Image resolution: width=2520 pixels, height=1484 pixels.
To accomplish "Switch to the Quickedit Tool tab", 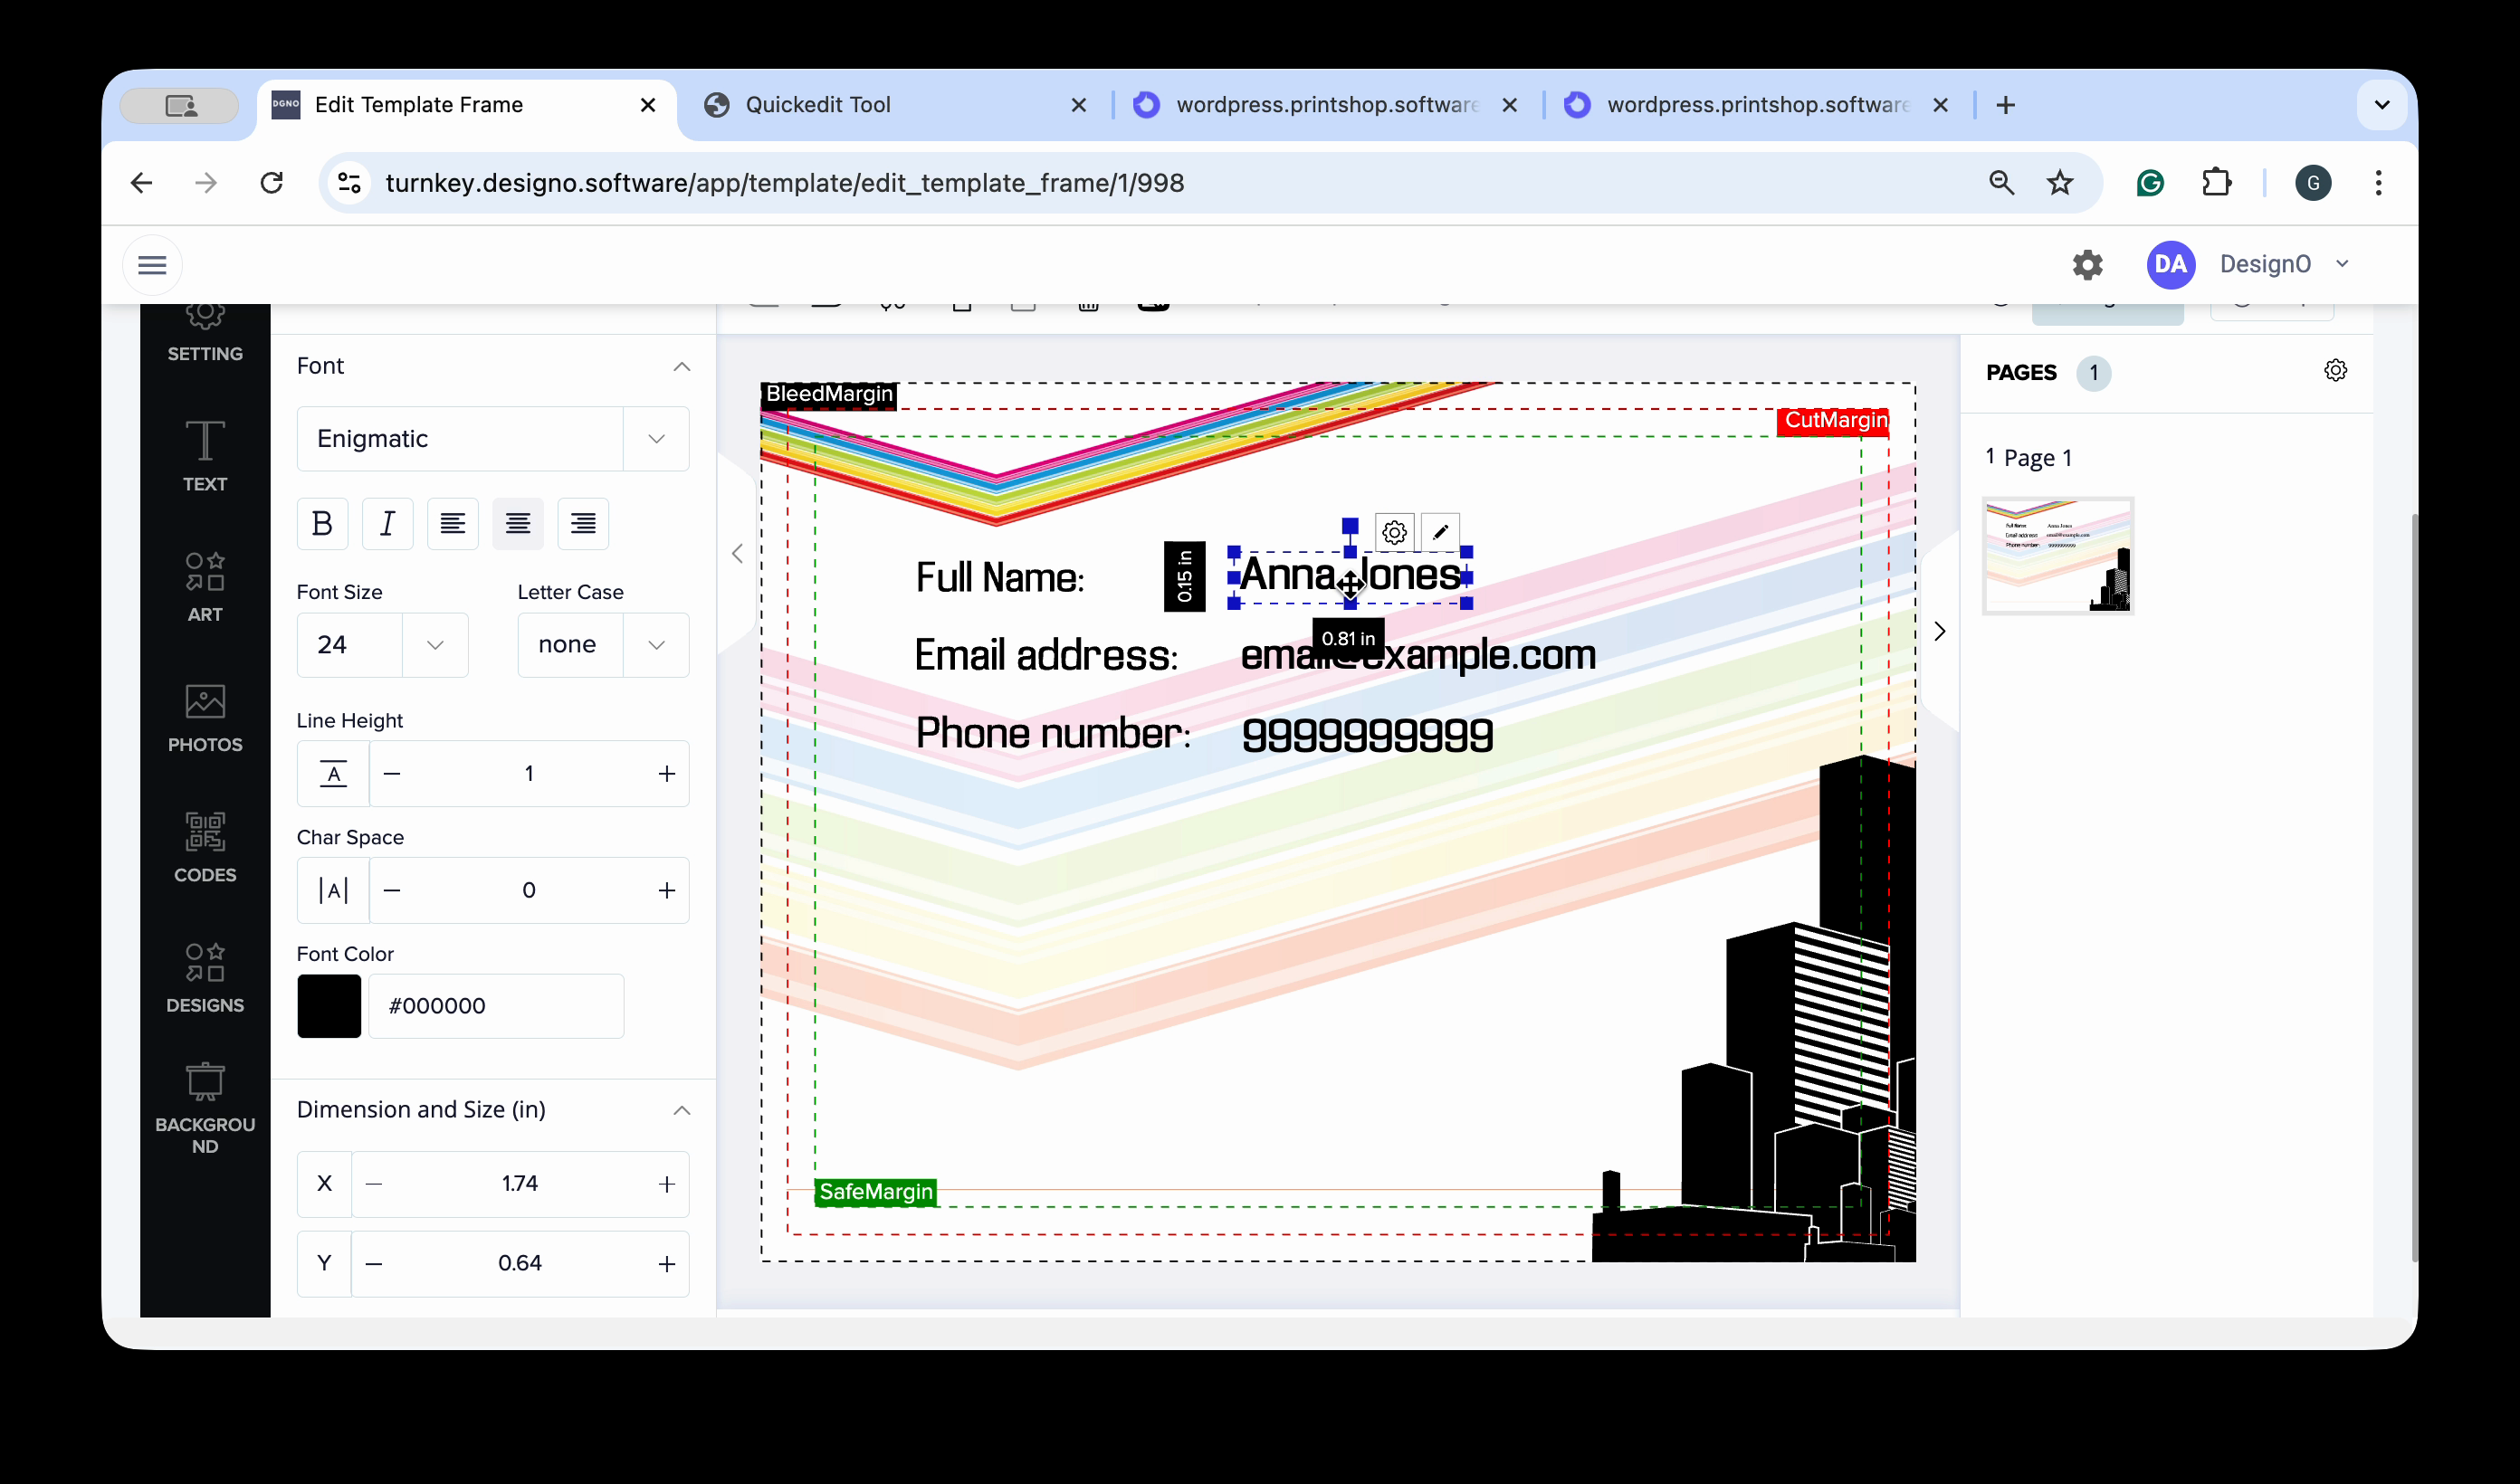I will tap(817, 105).
